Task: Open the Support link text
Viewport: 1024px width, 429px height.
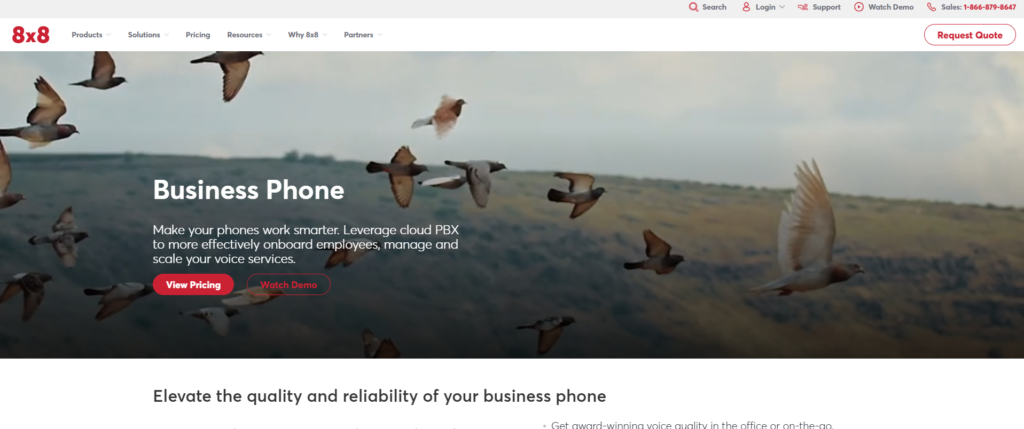Action: pos(827,7)
